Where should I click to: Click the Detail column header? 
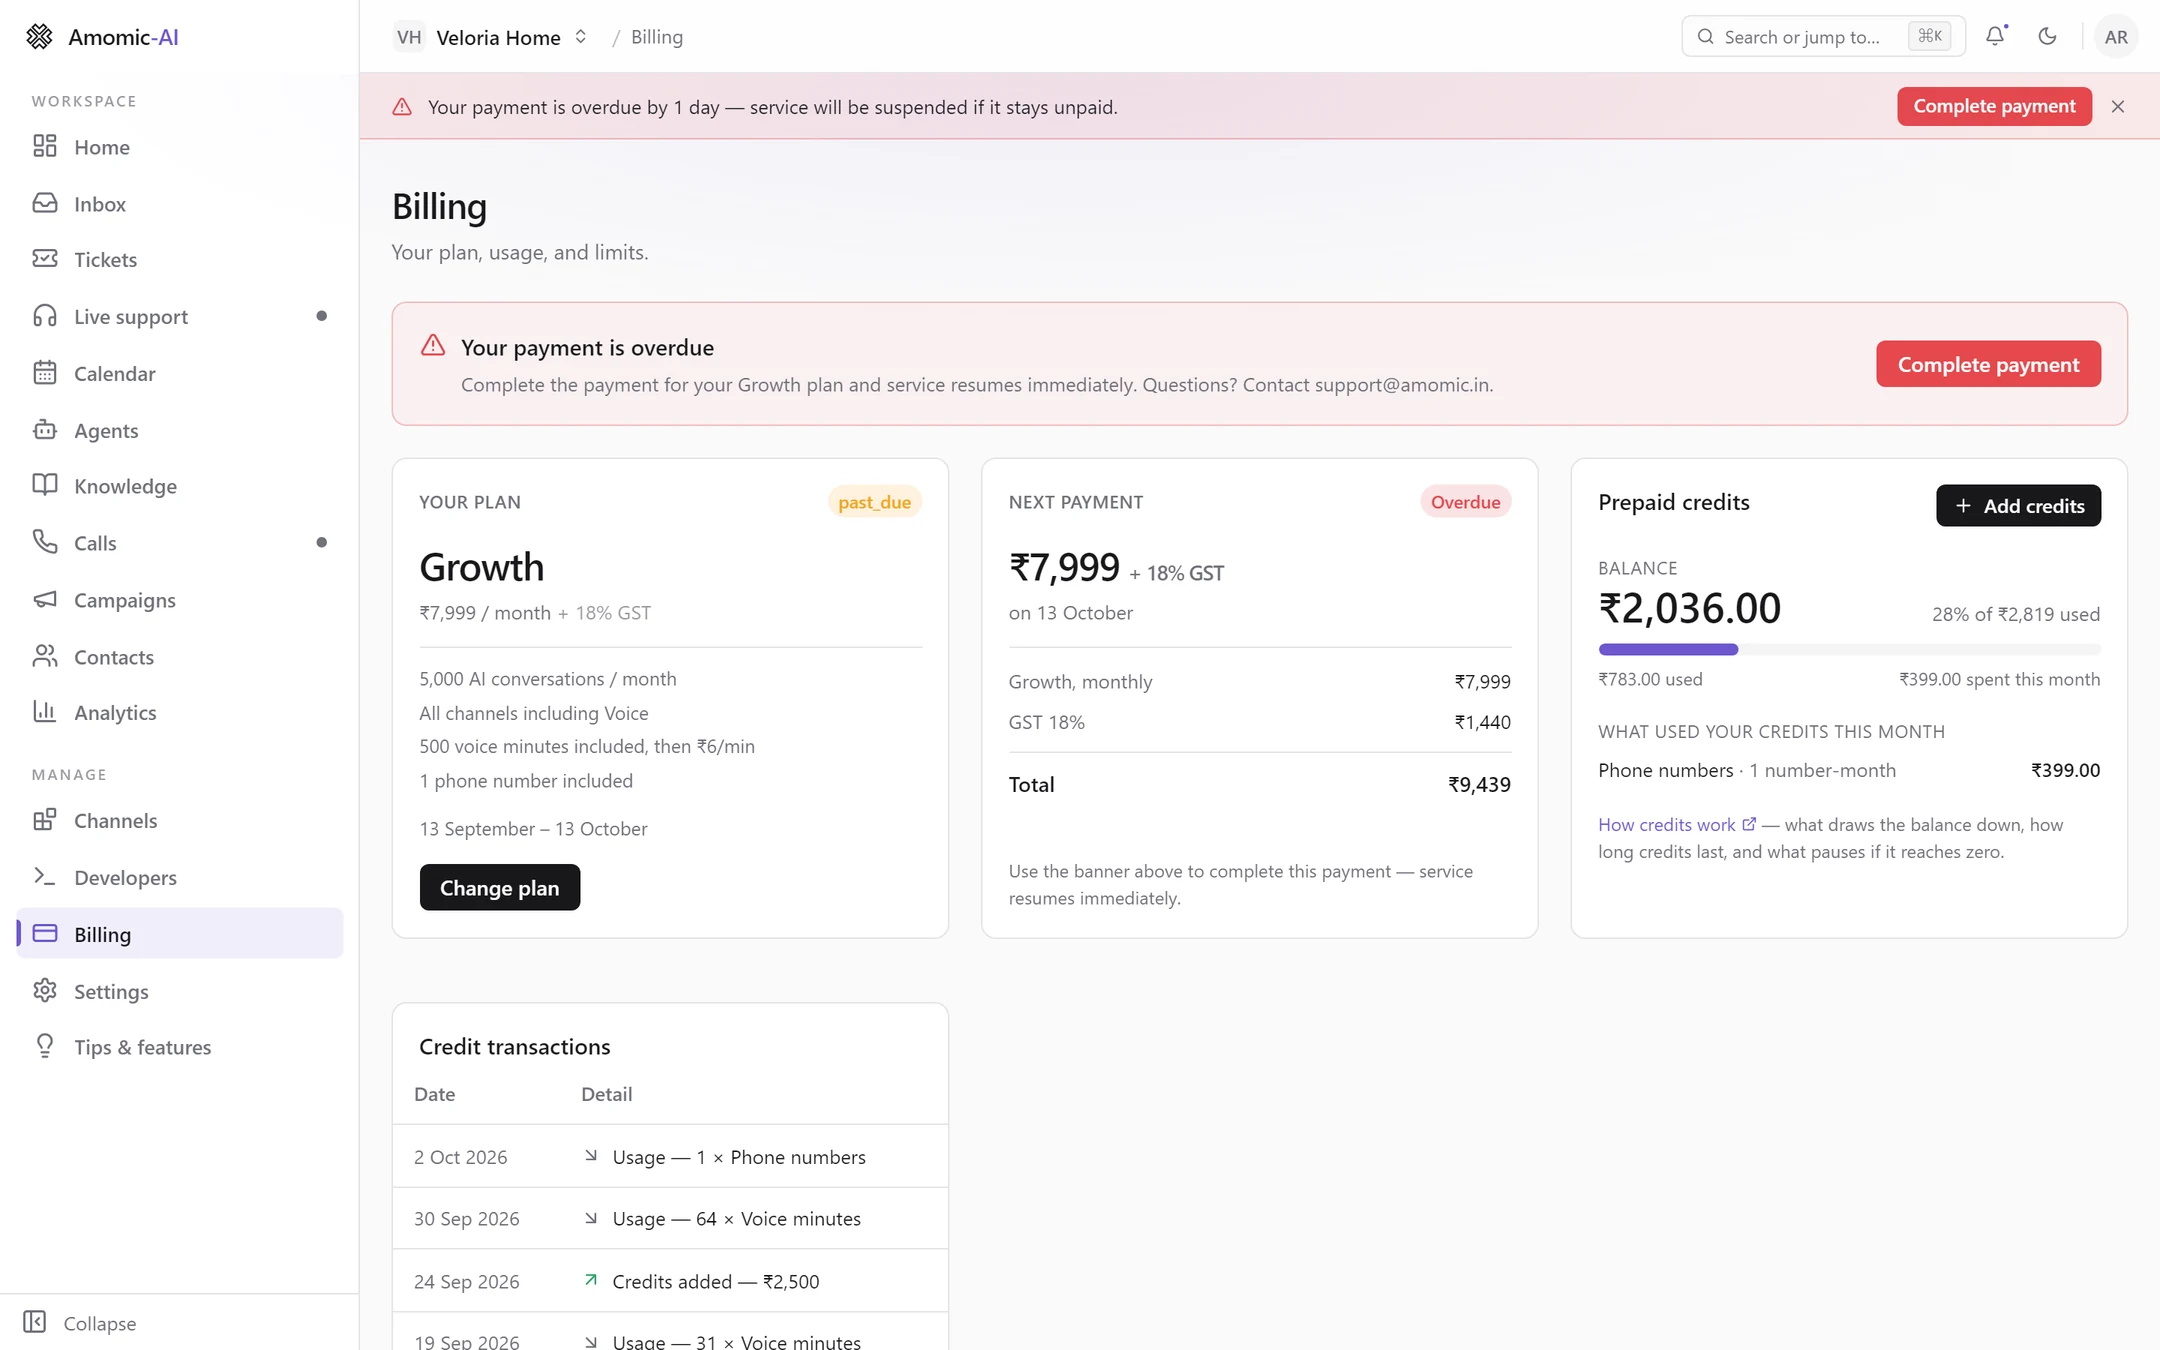pyautogui.click(x=606, y=1094)
